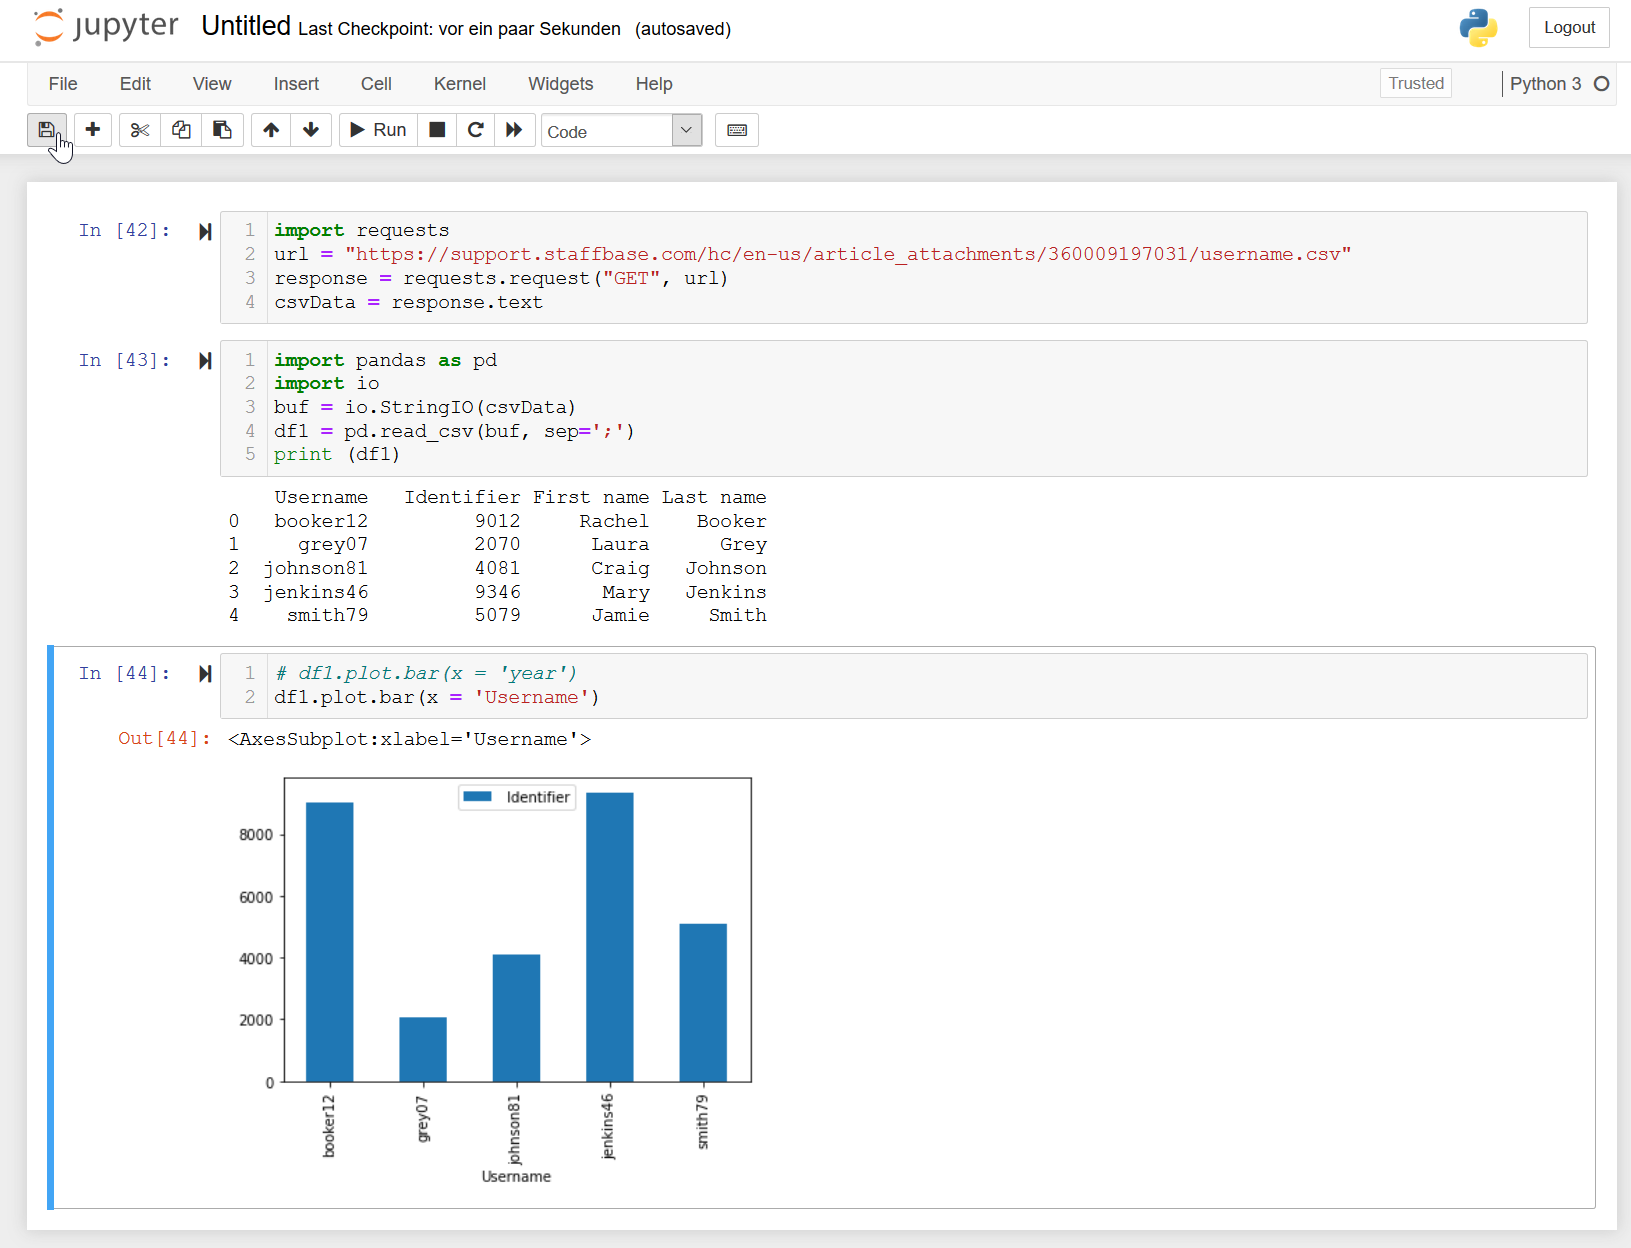Run cell 44 using its side run icon

tap(205, 674)
